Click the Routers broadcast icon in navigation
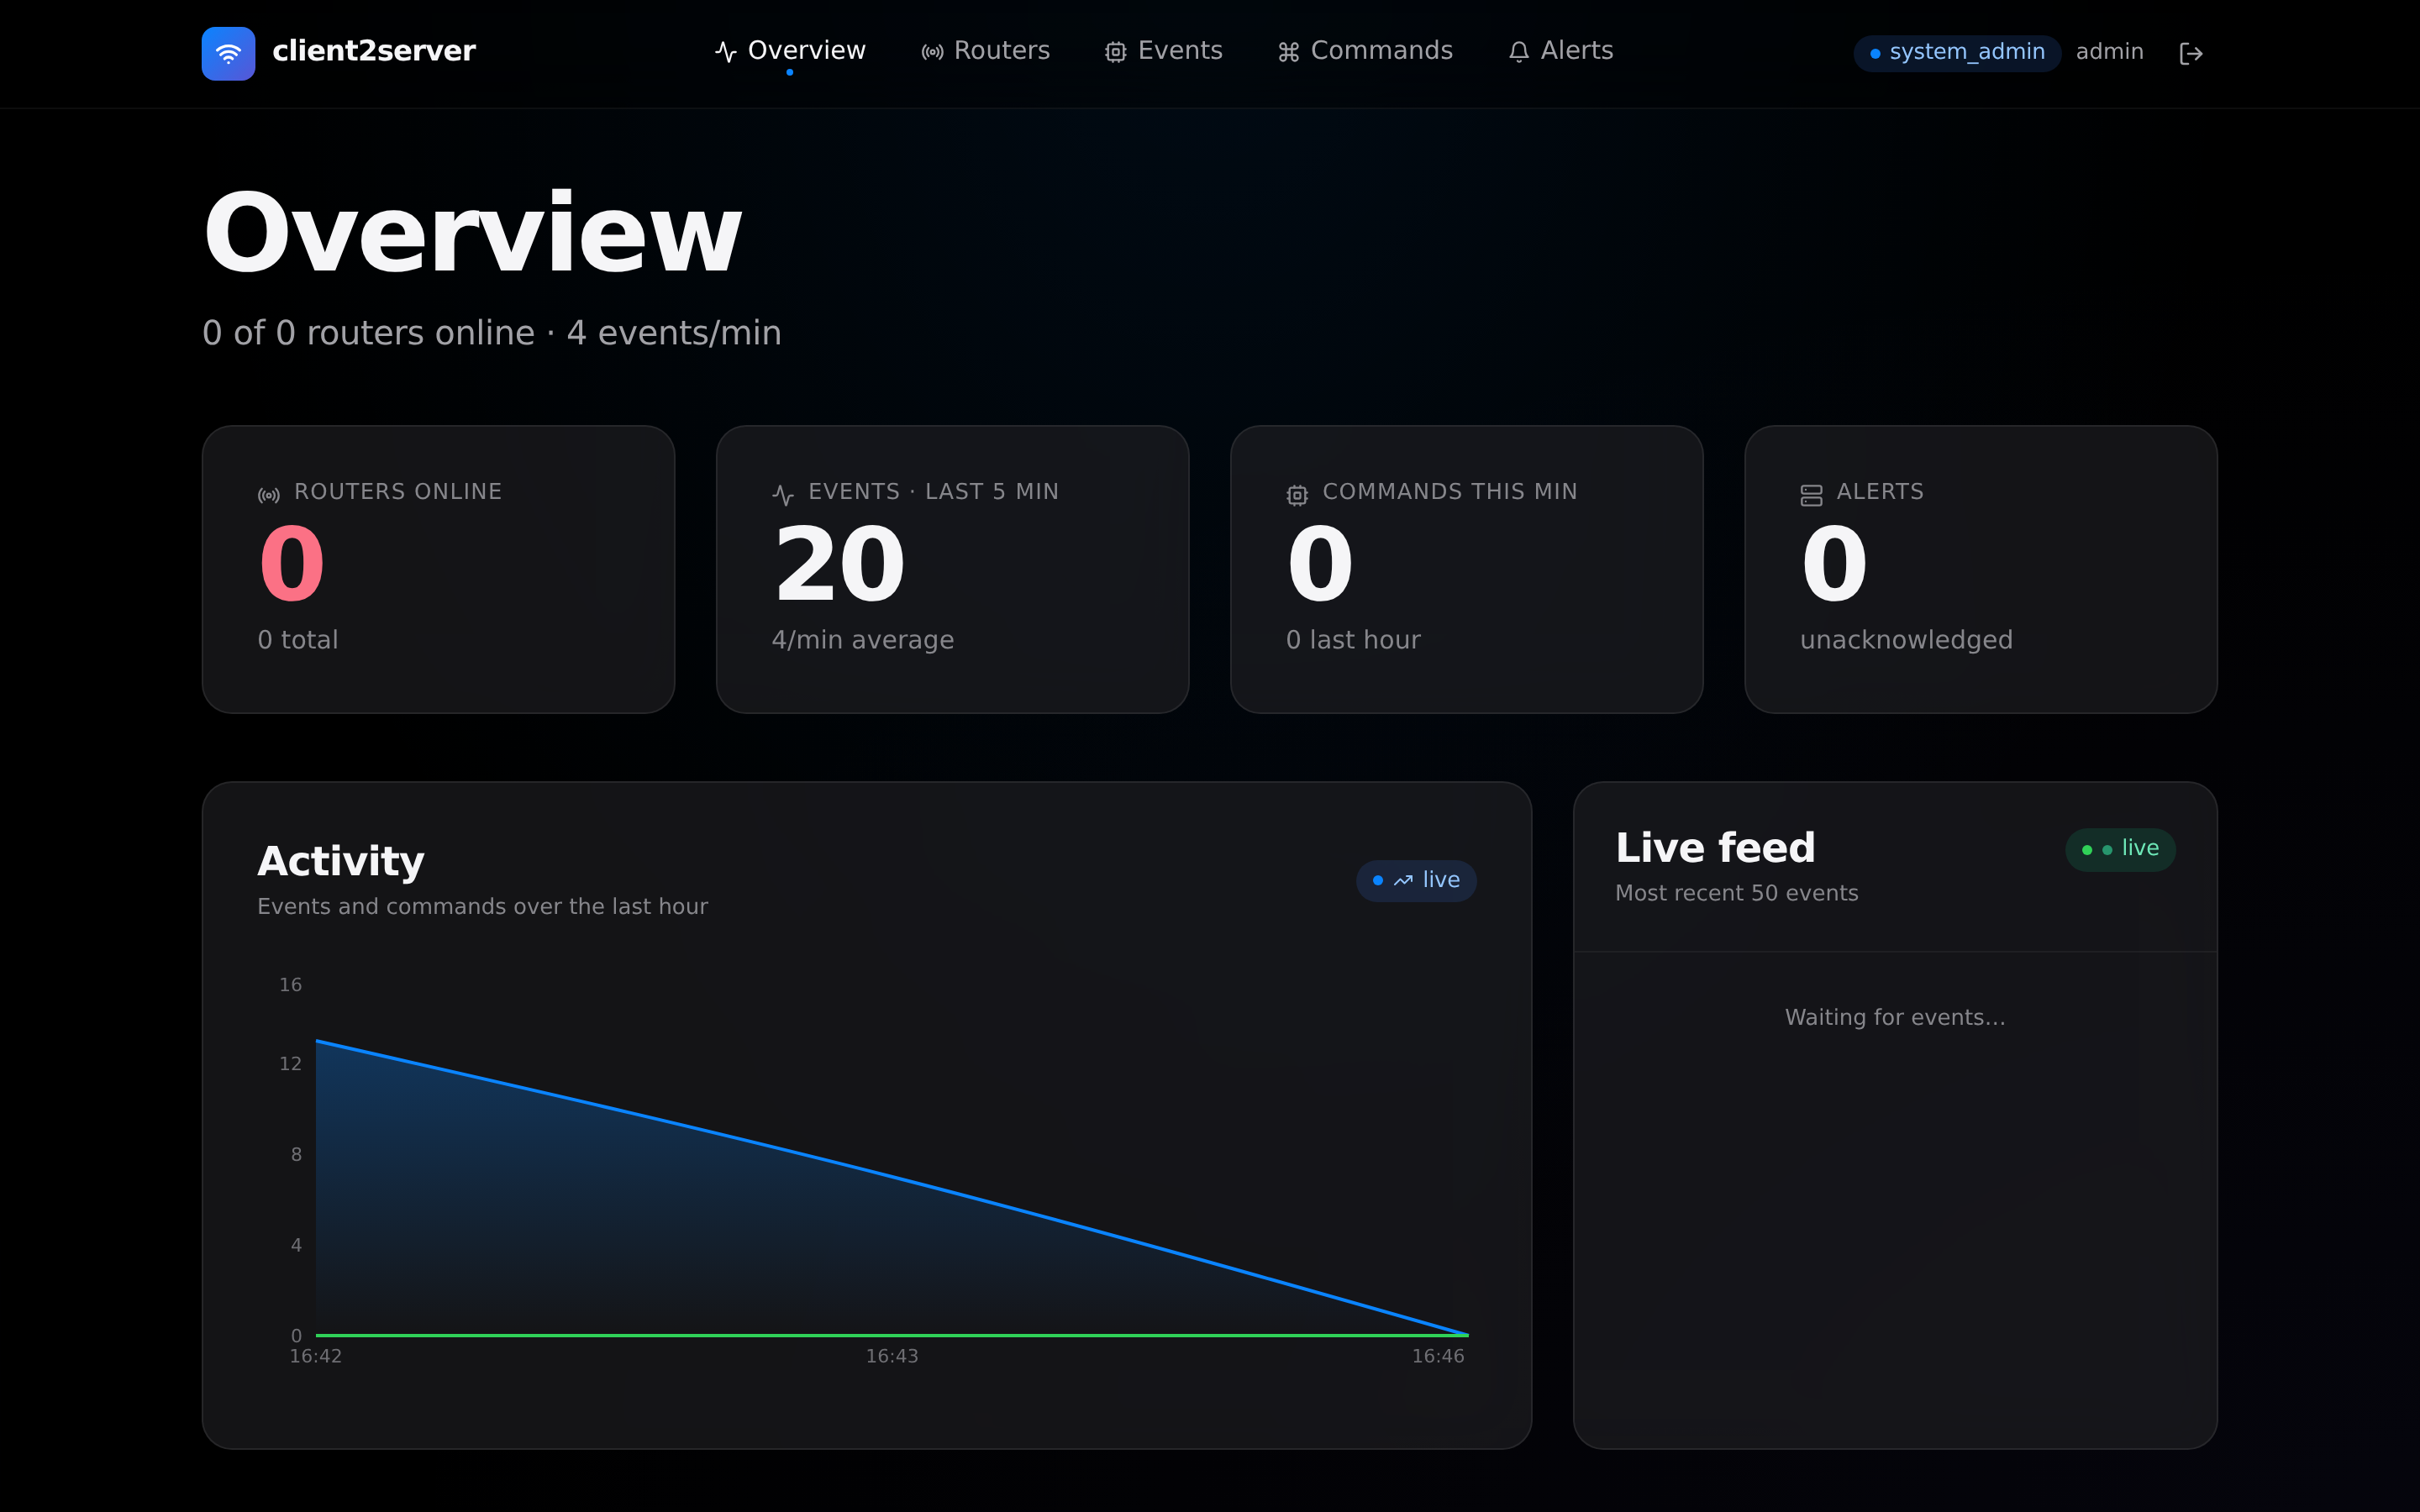2420x1512 pixels. click(932, 52)
